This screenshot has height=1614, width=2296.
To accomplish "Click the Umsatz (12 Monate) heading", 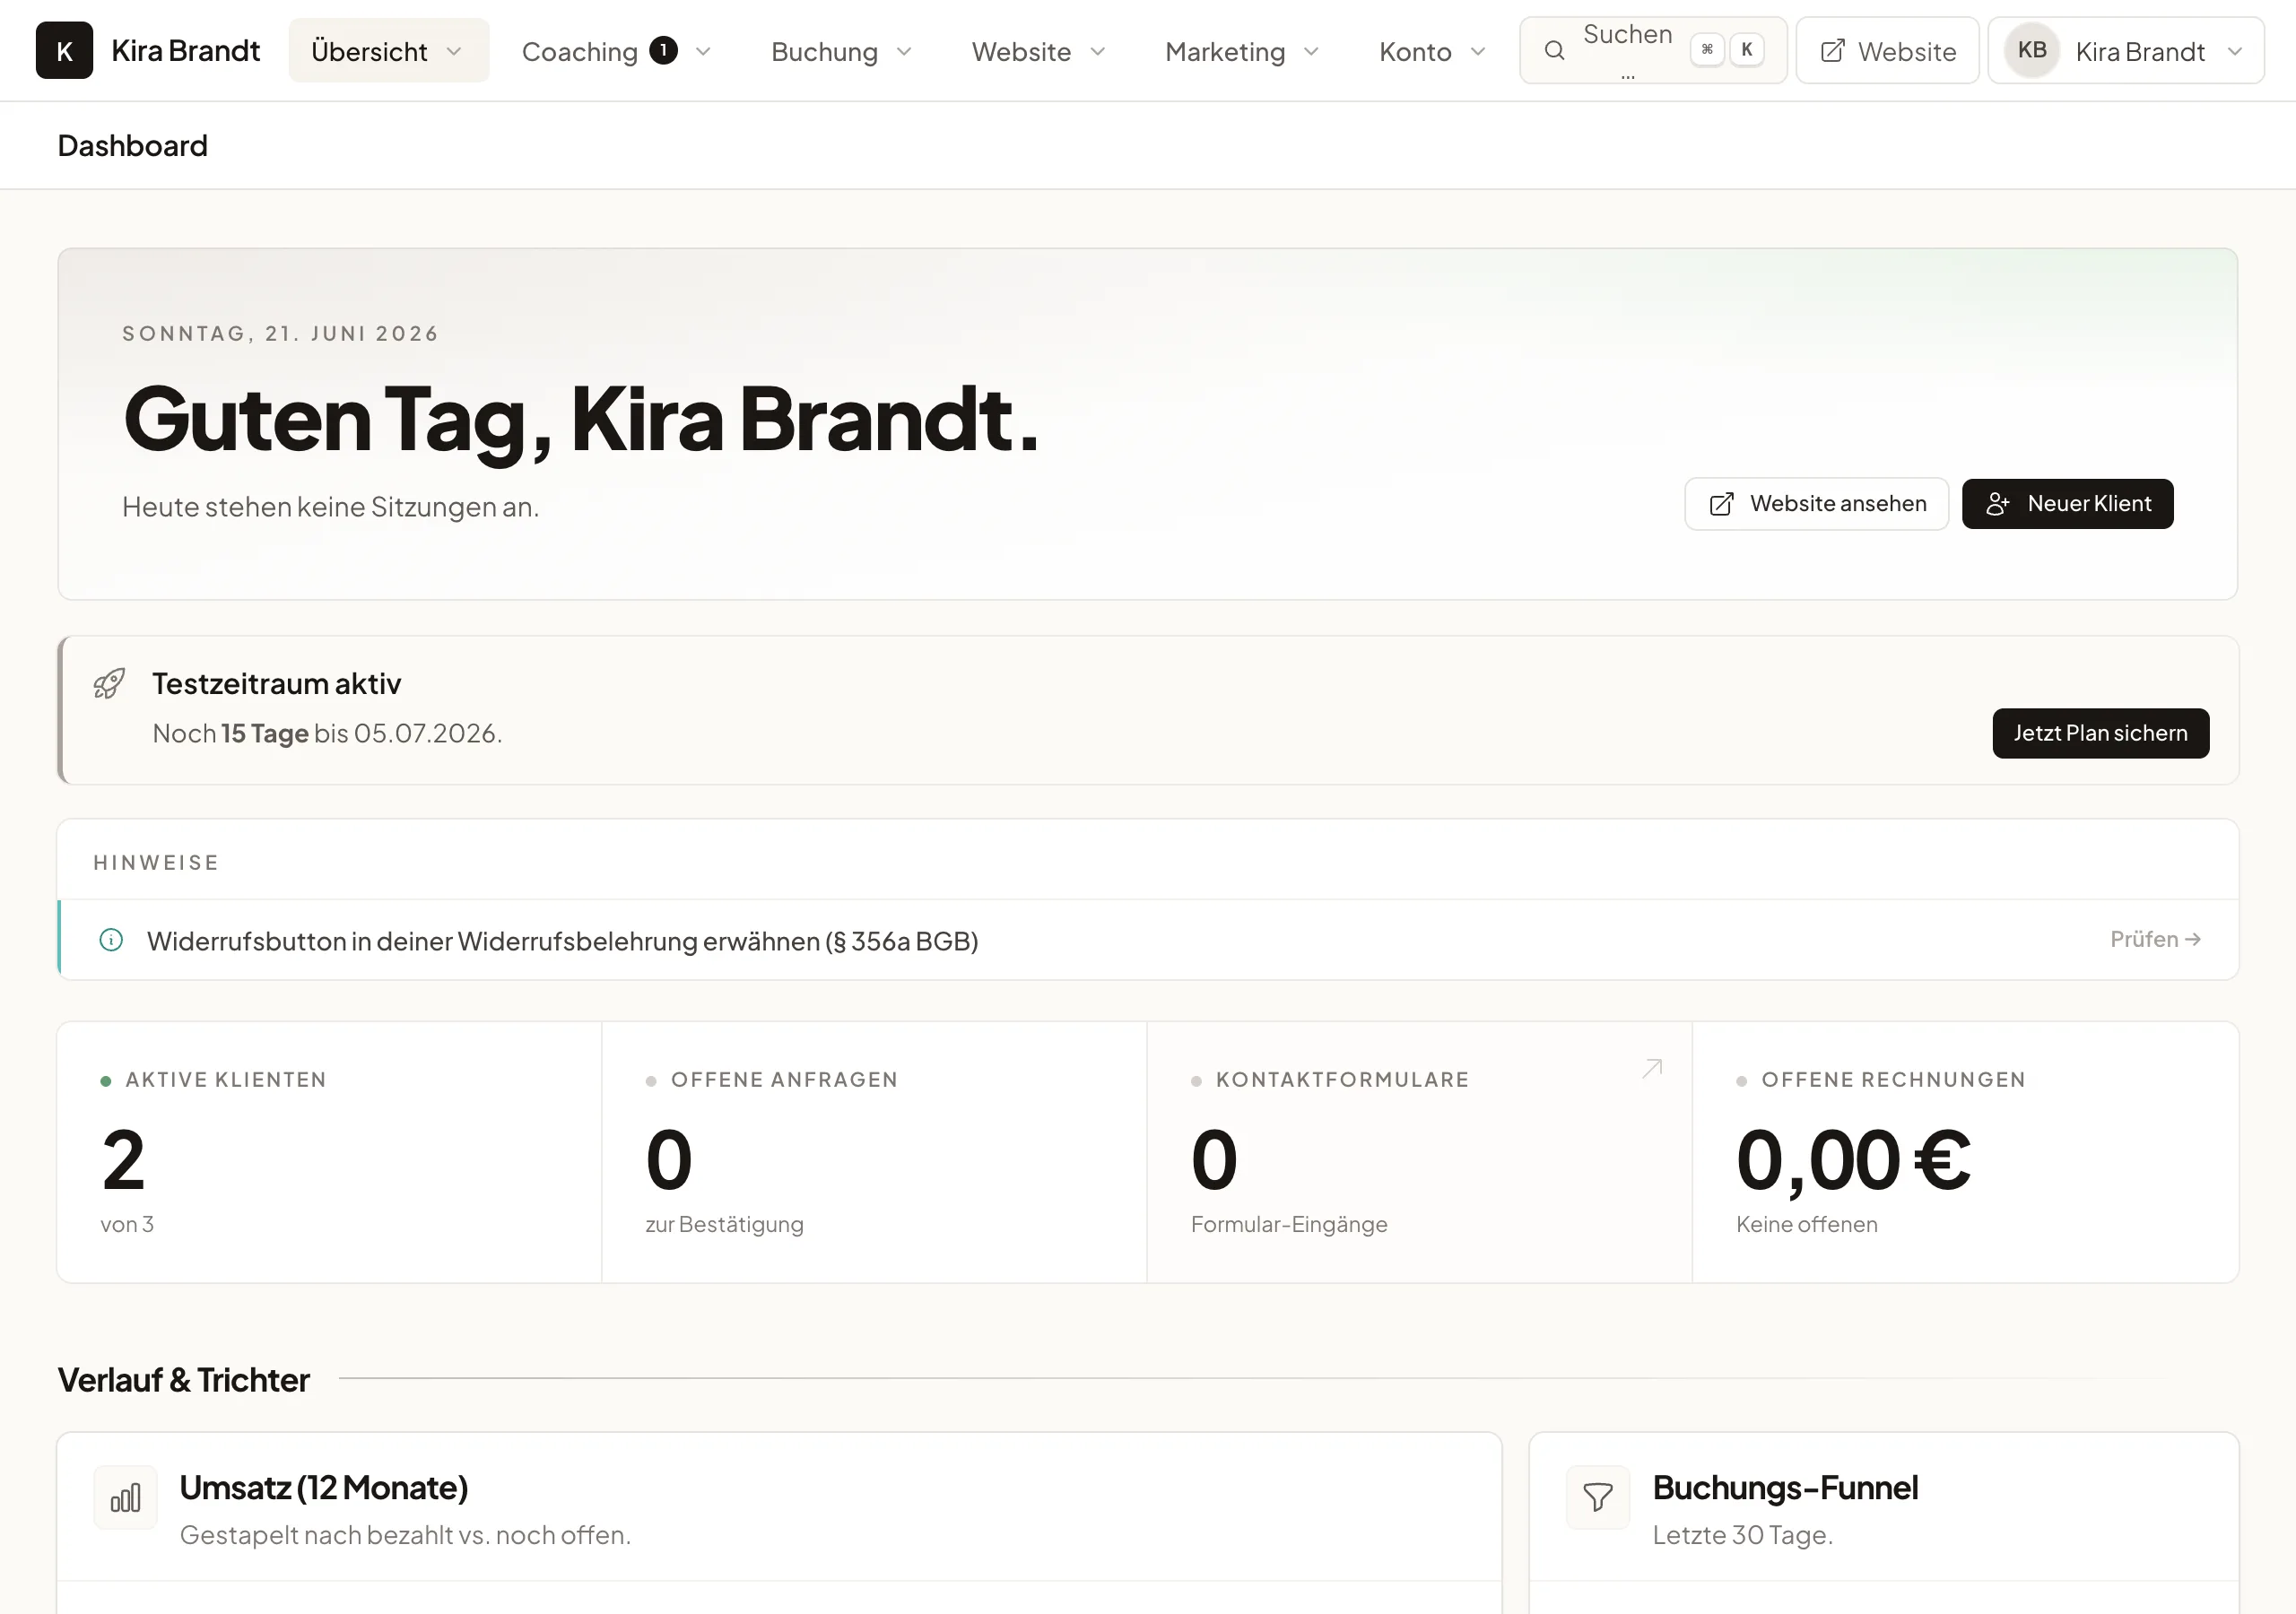I will point(324,1488).
